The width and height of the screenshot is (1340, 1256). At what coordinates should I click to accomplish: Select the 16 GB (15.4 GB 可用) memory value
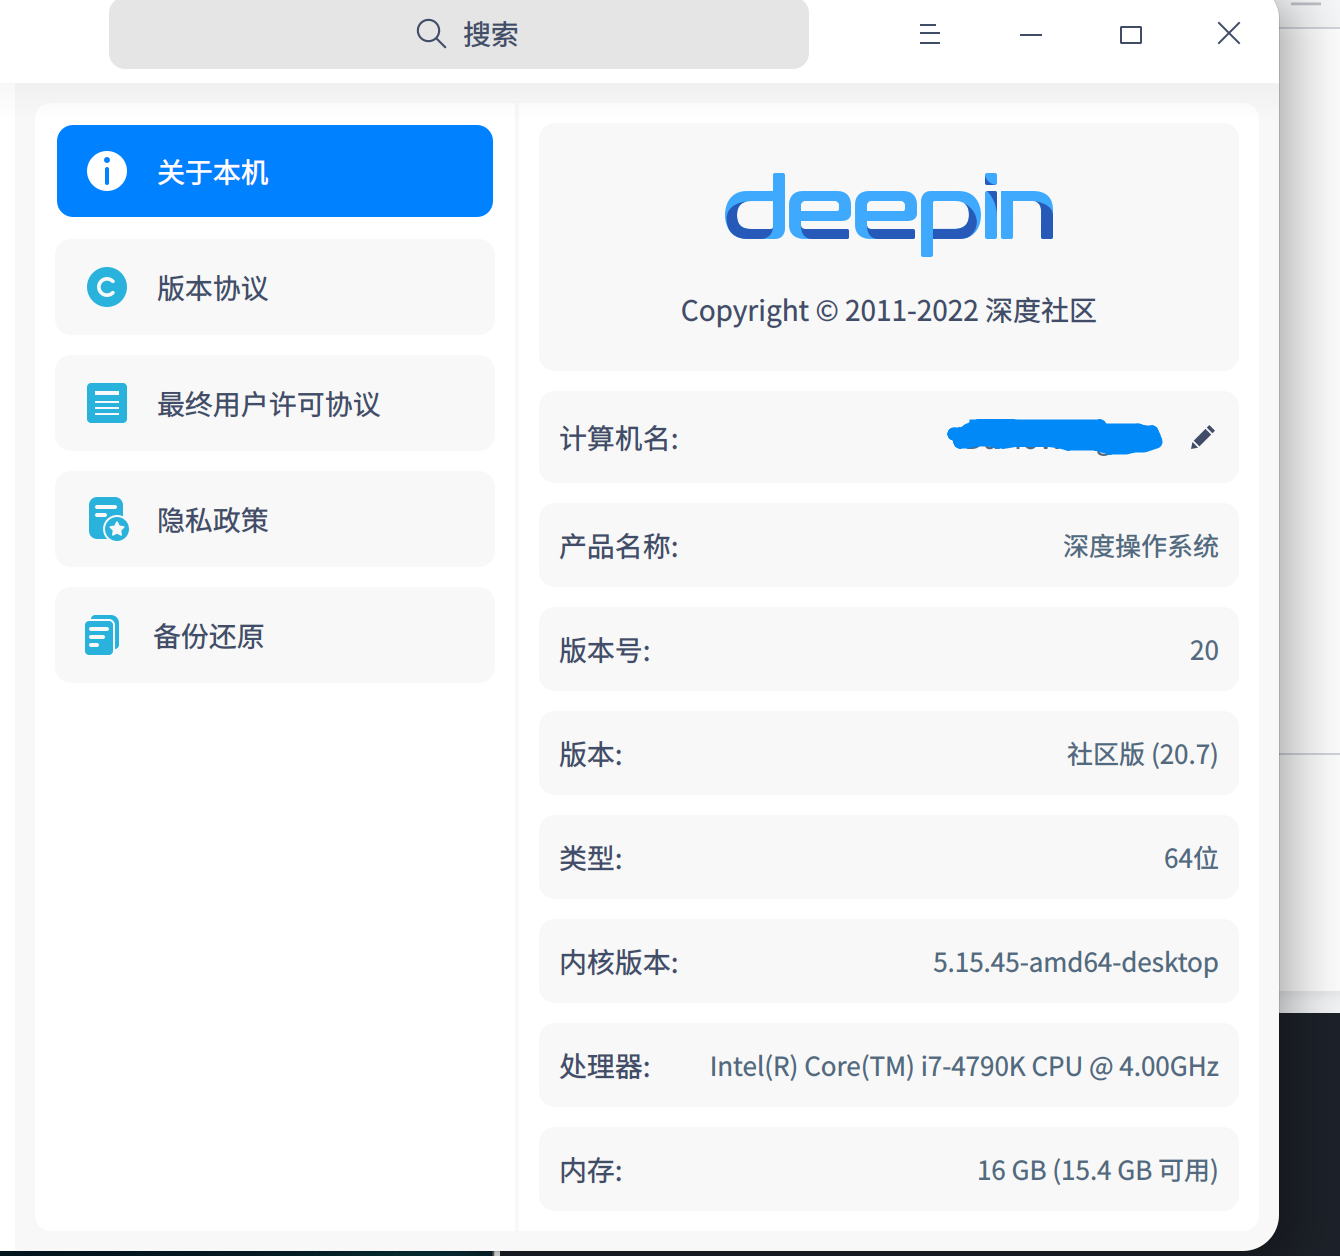pyautogui.click(x=1098, y=1170)
